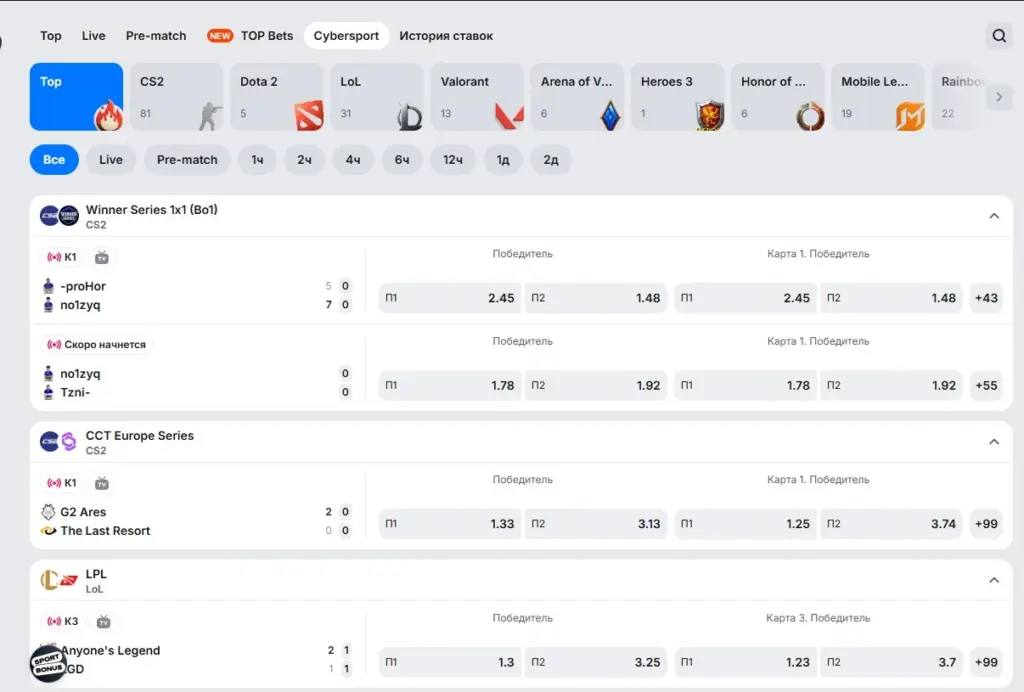Viewport: 1024px width, 692px height.
Task: Bet on П1 2.45 winner for -proHor
Action: [x=449, y=298]
